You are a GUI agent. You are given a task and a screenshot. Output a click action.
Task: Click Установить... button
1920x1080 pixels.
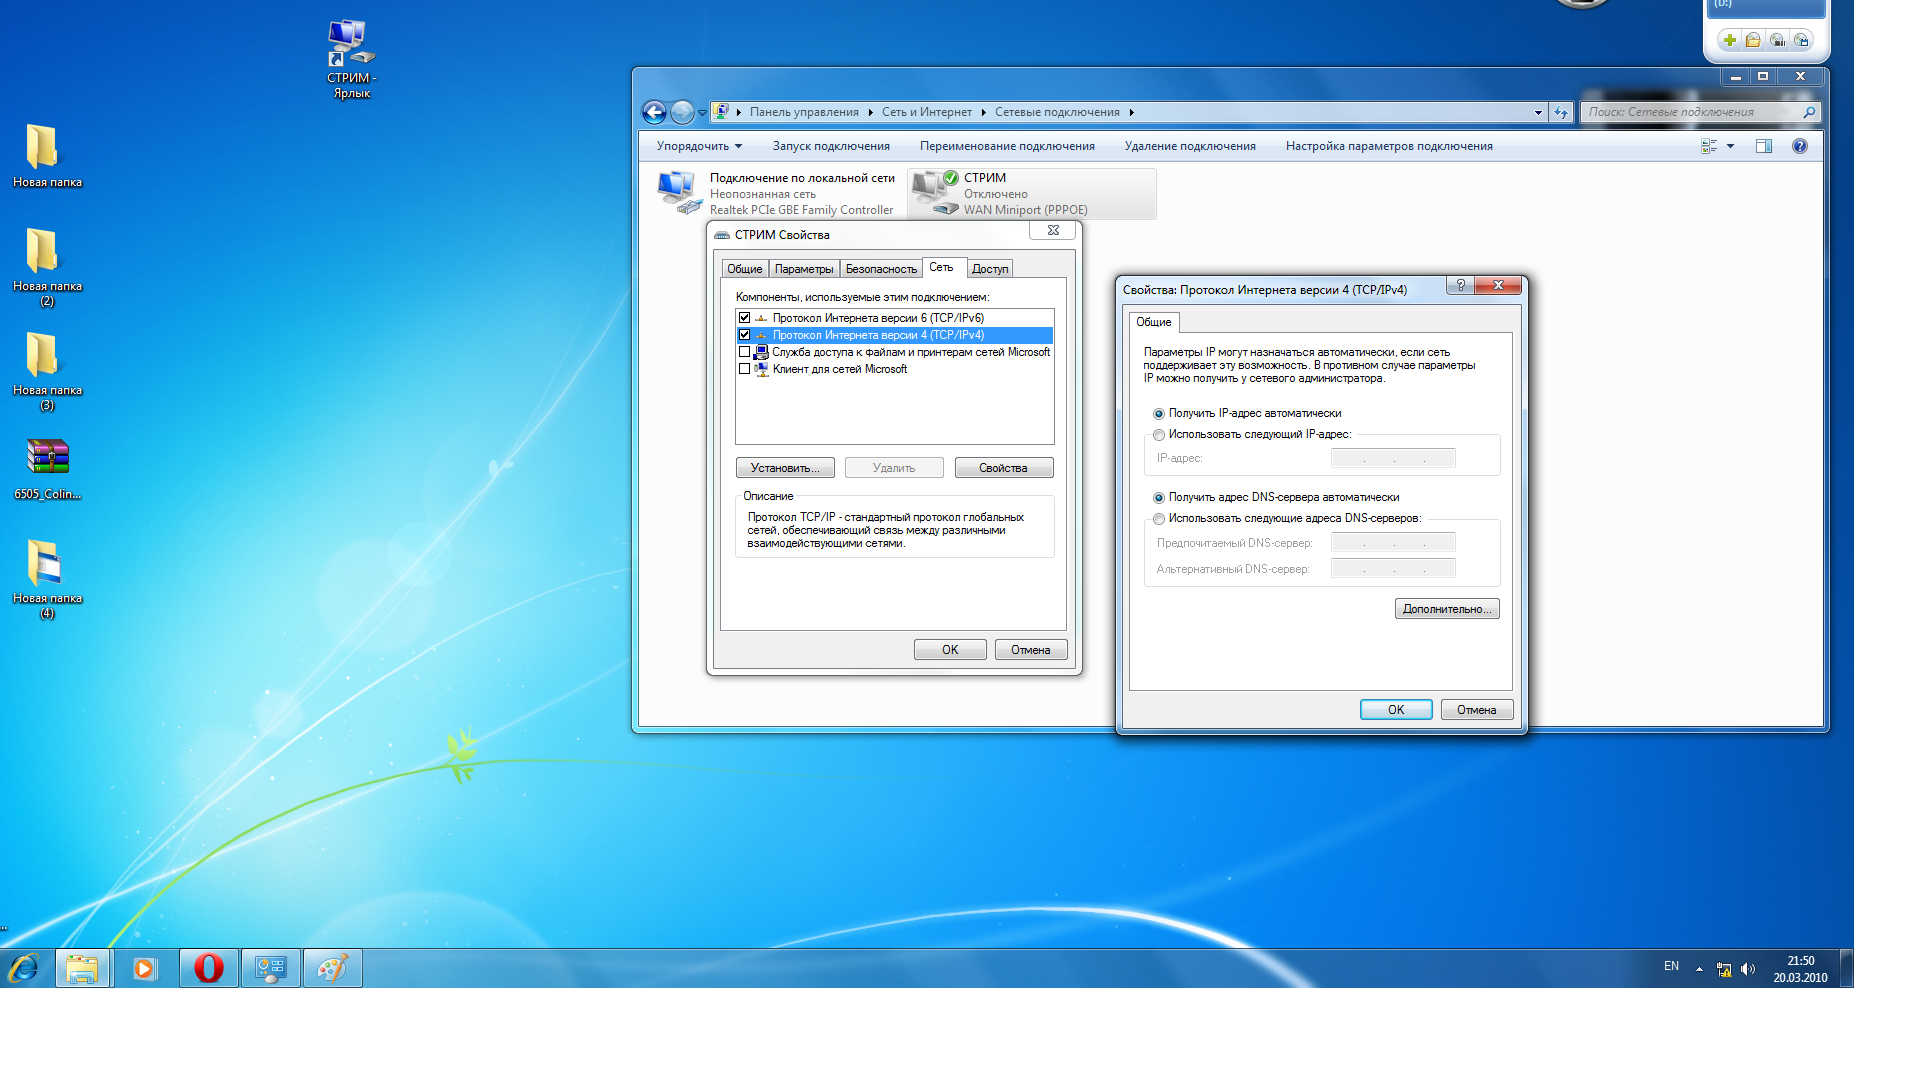coord(785,468)
